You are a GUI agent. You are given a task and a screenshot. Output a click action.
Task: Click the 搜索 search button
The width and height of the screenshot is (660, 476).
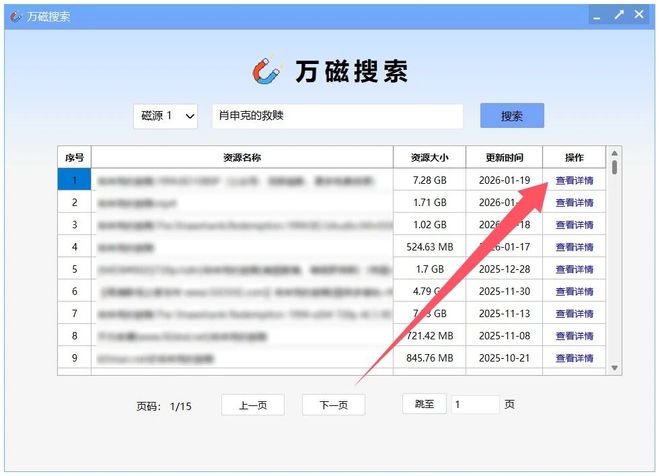point(512,115)
